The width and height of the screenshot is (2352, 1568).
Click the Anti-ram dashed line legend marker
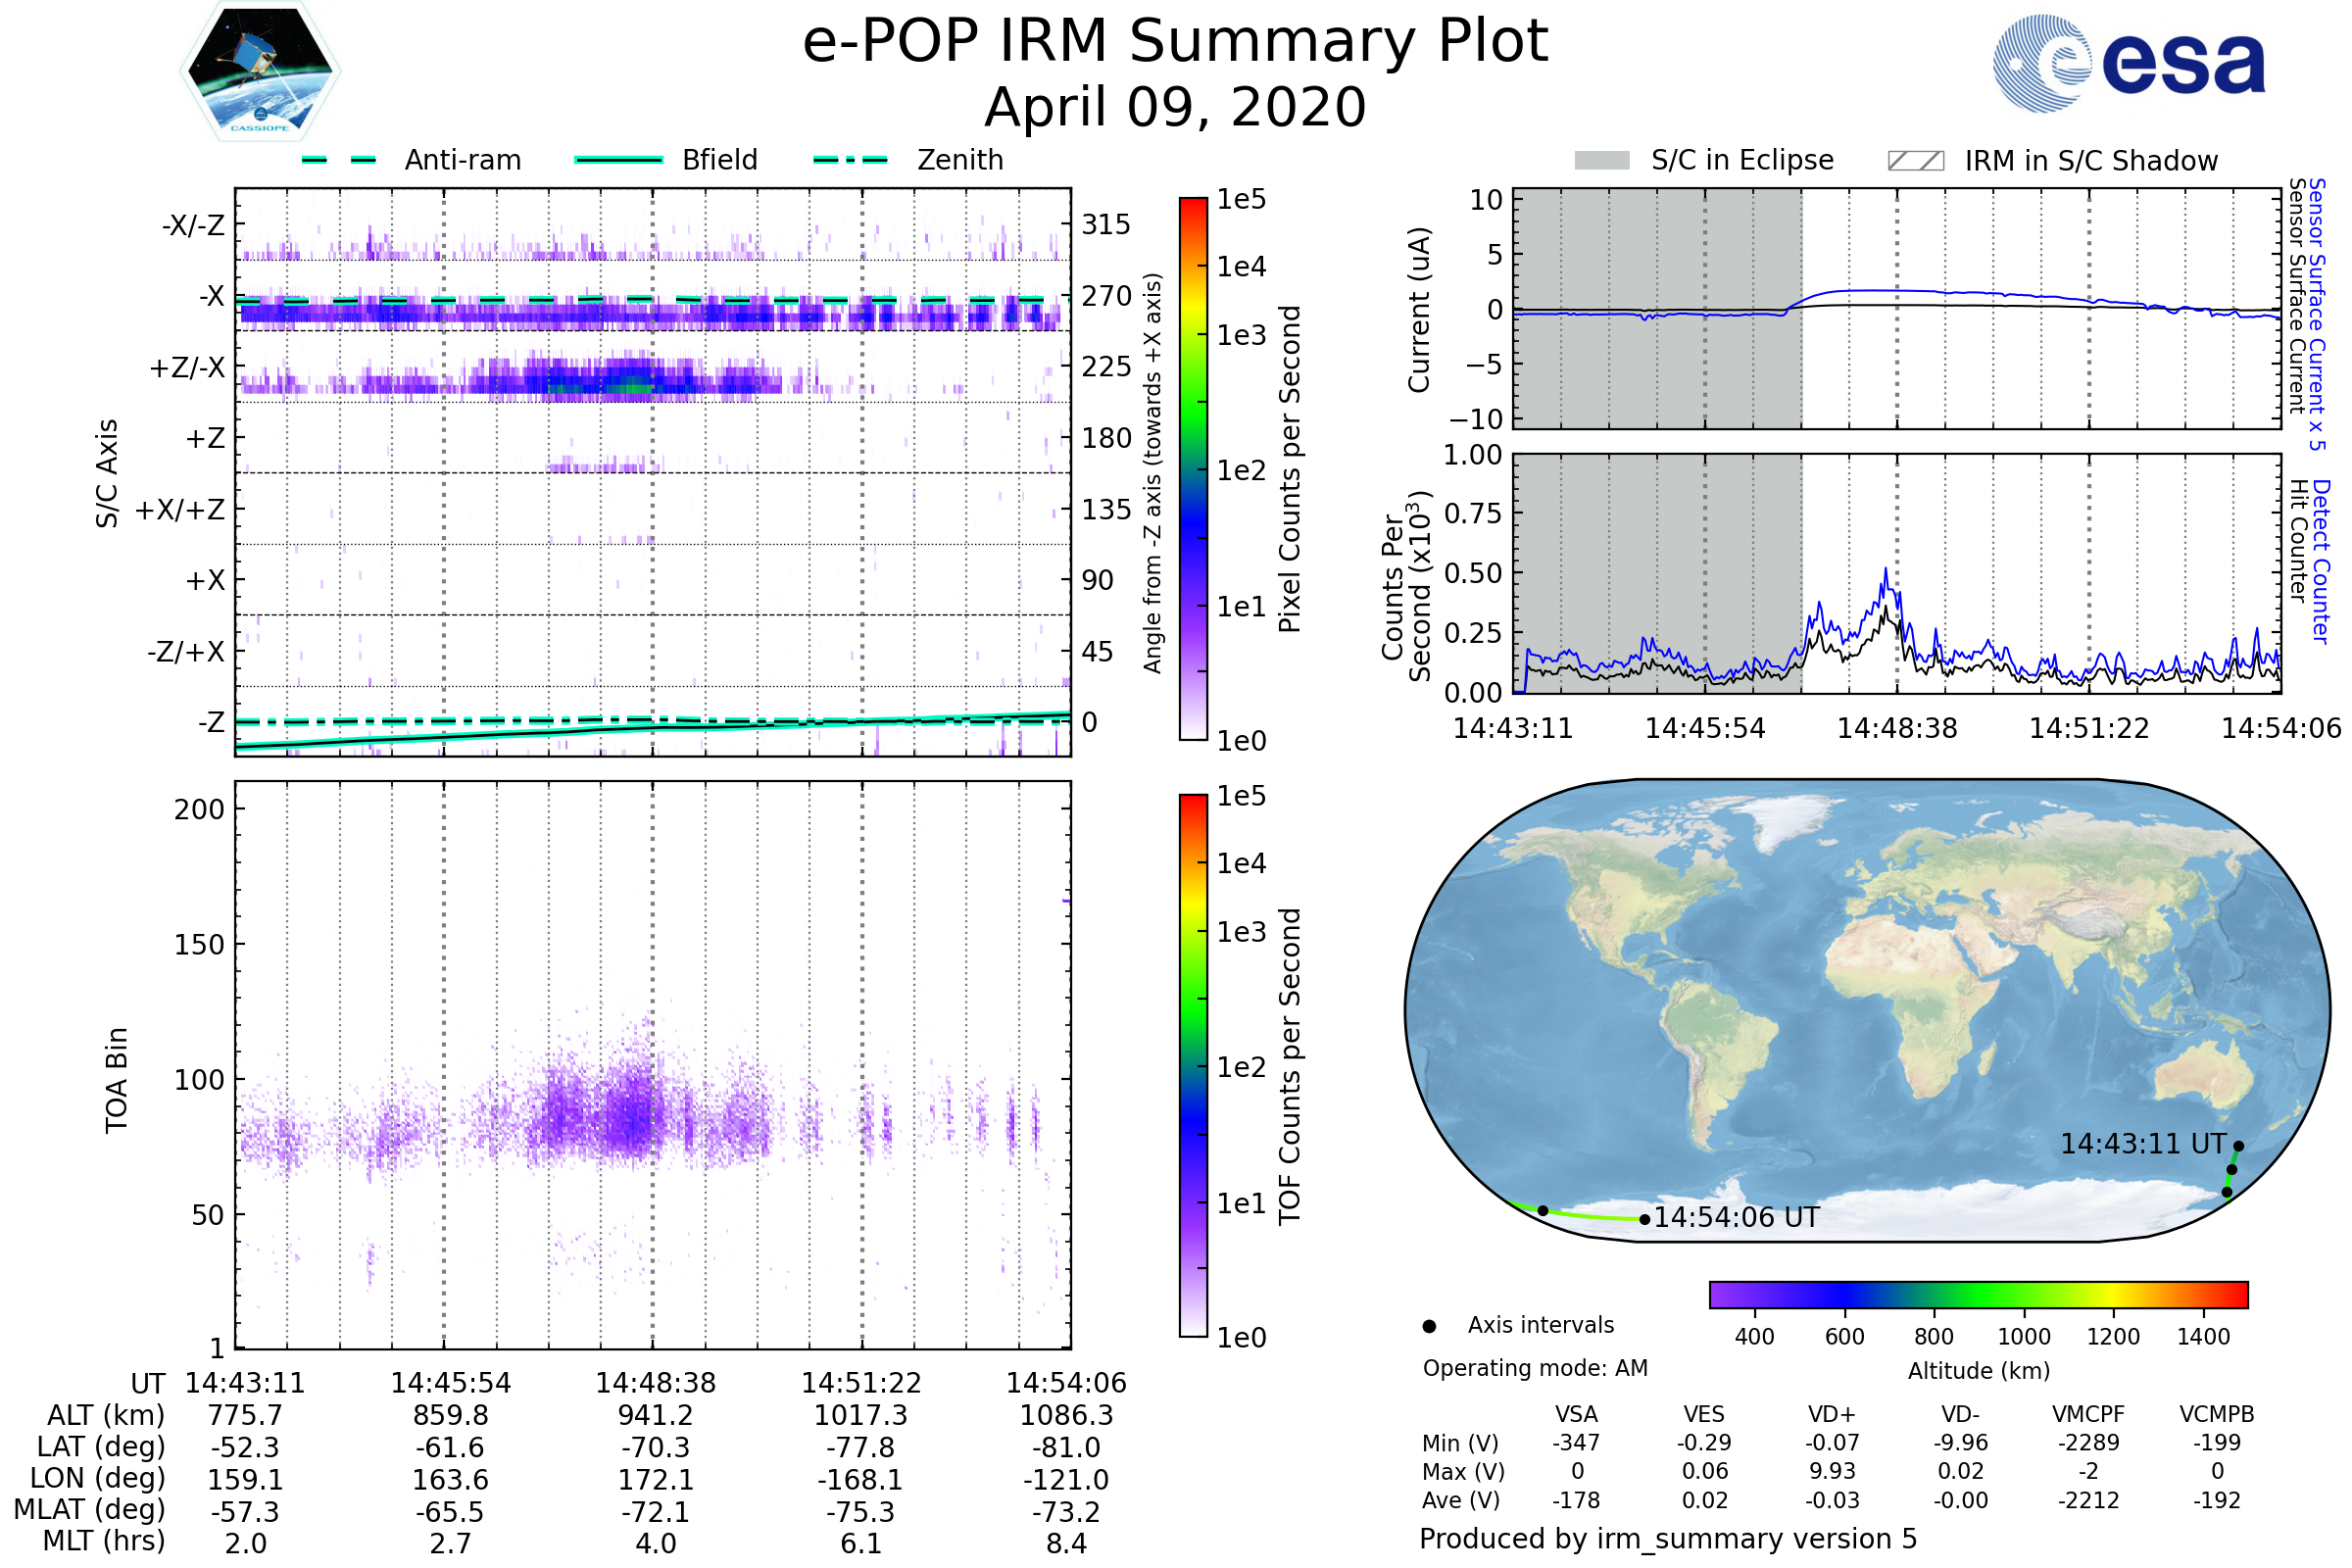pyautogui.click(x=340, y=160)
